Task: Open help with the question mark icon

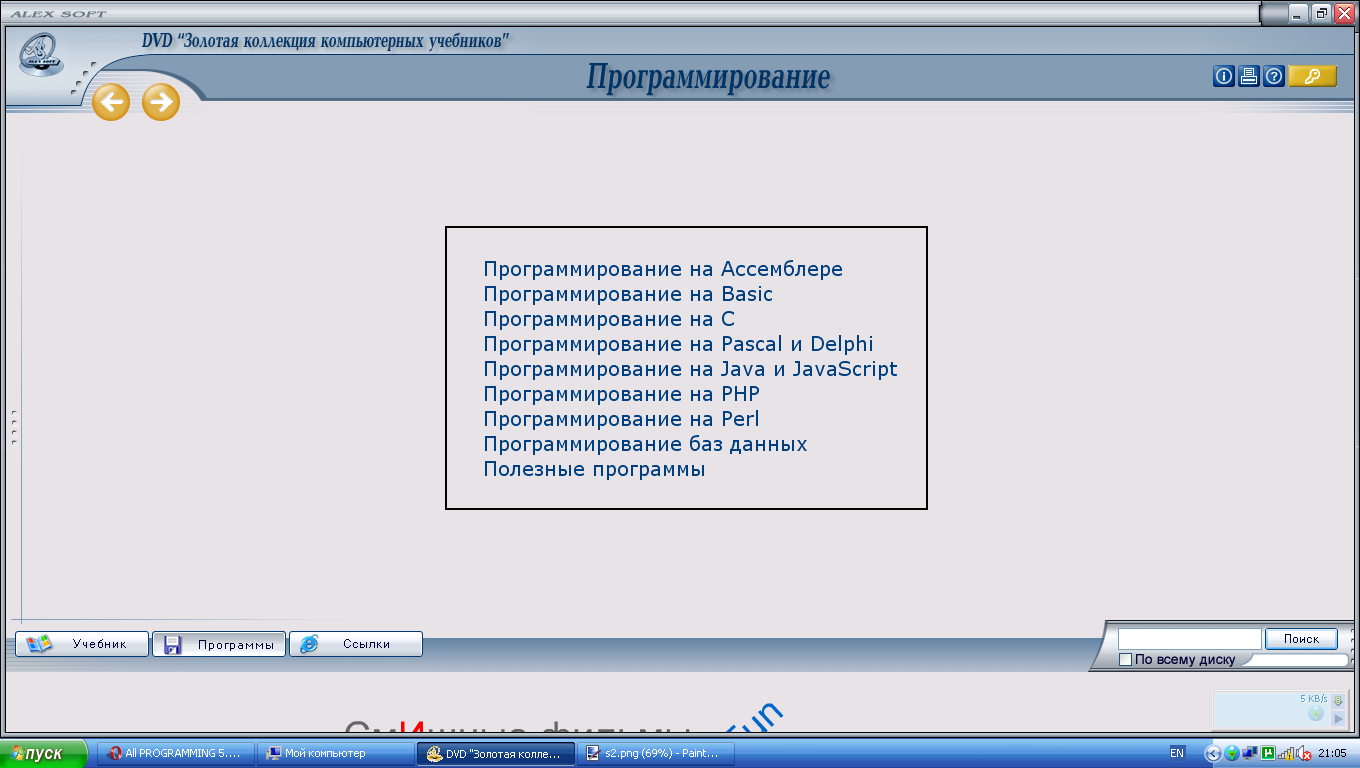Action: 1273,77
